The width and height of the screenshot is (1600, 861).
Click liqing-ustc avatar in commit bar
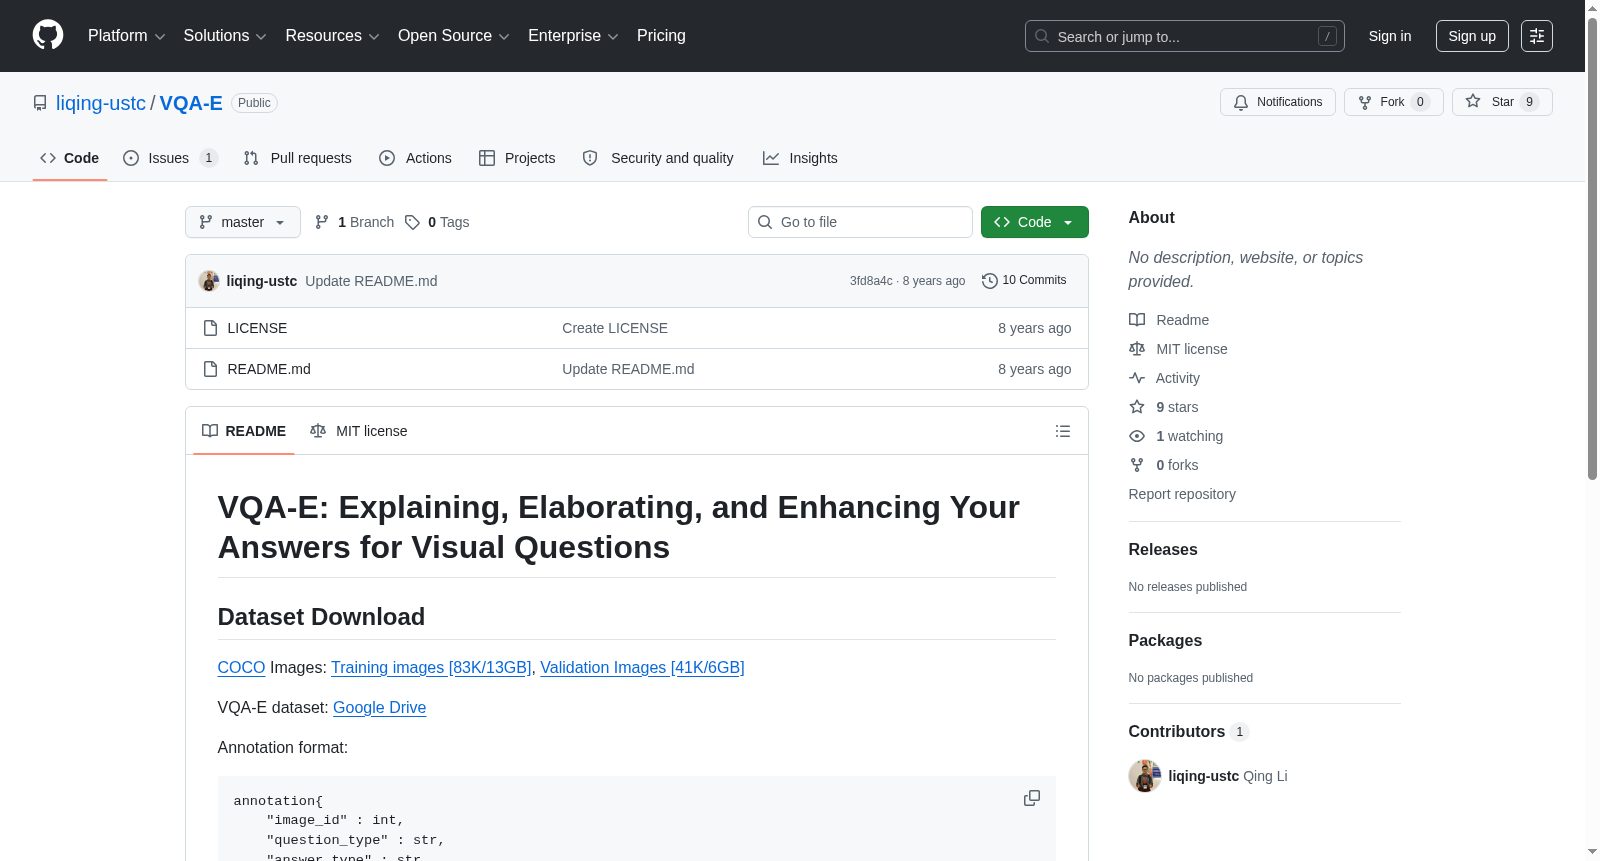click(209, 281)
